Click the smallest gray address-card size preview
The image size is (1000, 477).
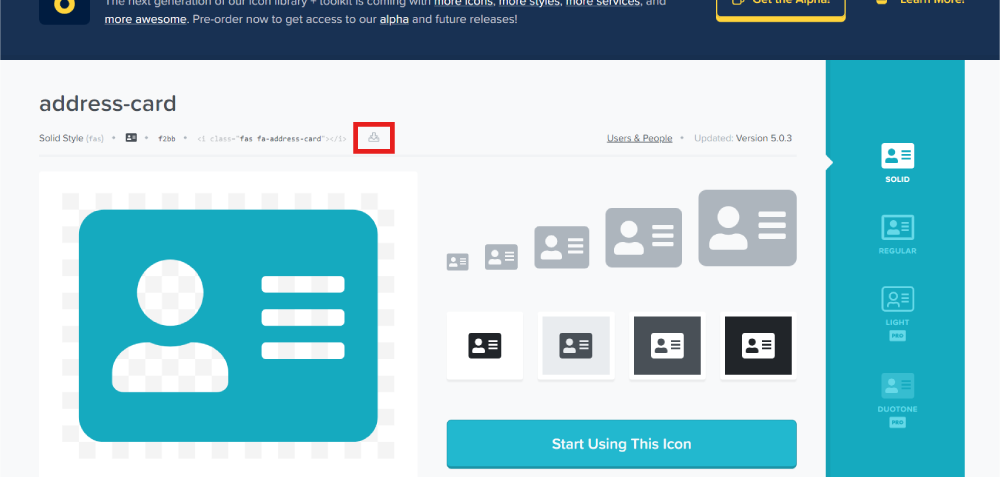click(x=457, y=262)
